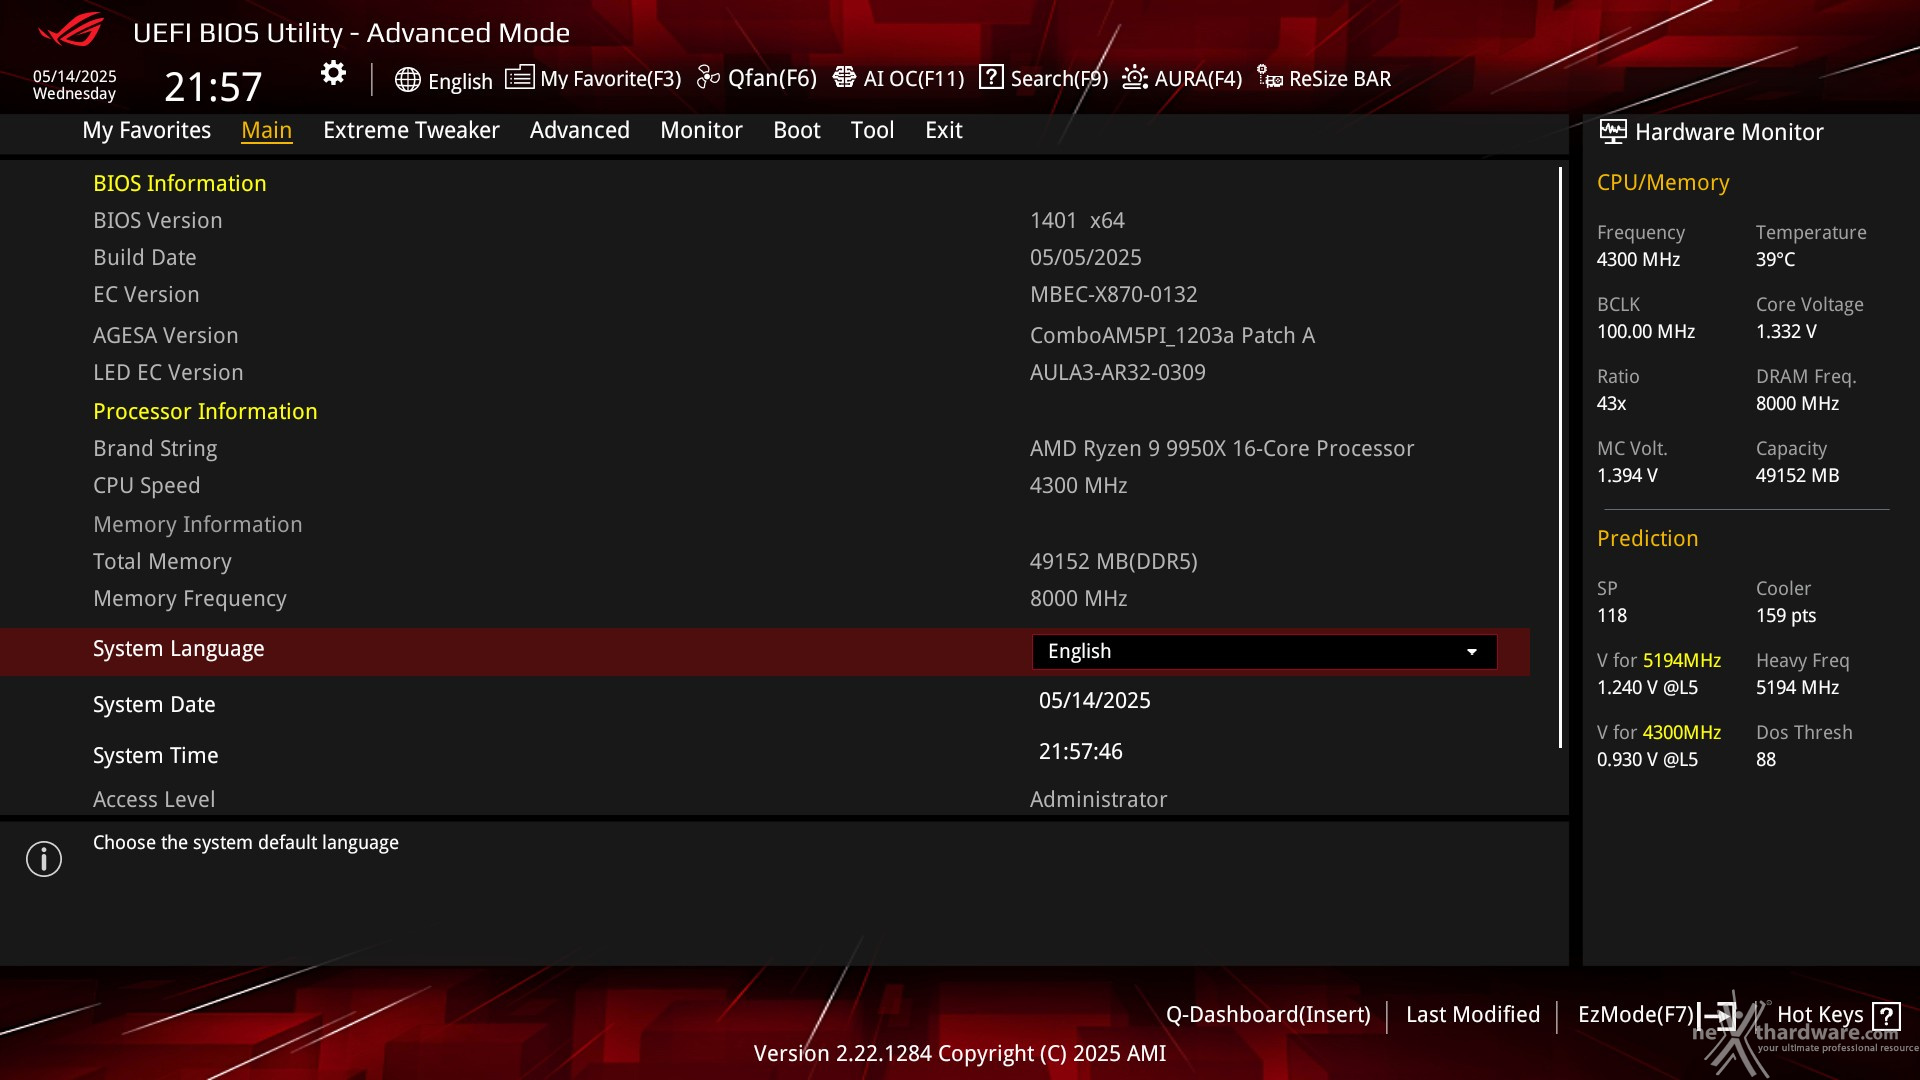1920x1080 pixels.
Task: Open My Favorite(F3) list icon
Action: (519, 77)
